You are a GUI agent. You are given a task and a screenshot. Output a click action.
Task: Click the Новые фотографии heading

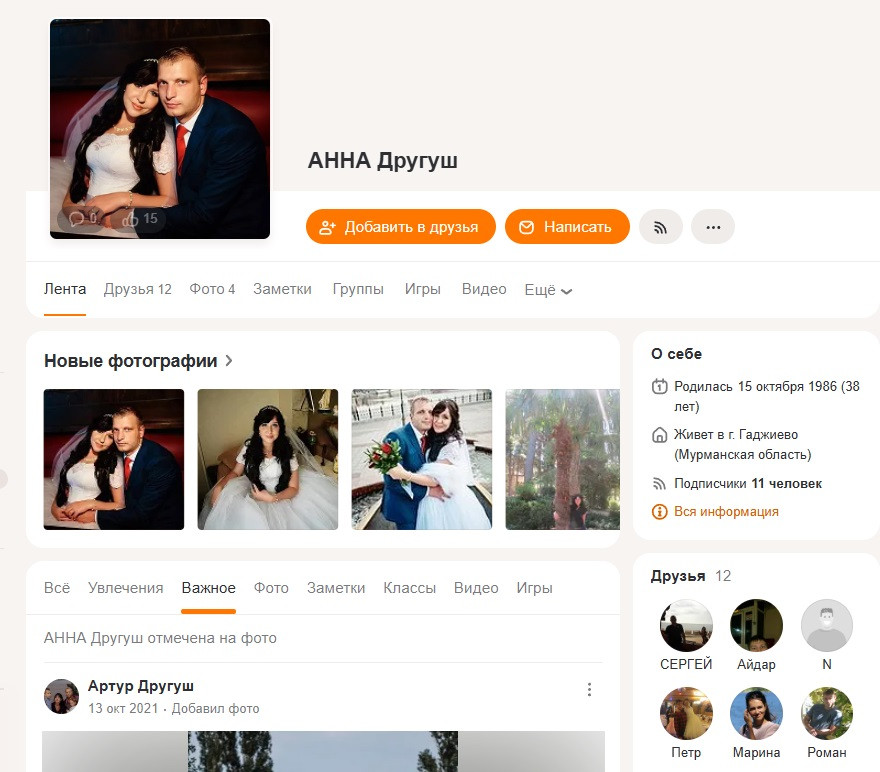pos(131,361)
